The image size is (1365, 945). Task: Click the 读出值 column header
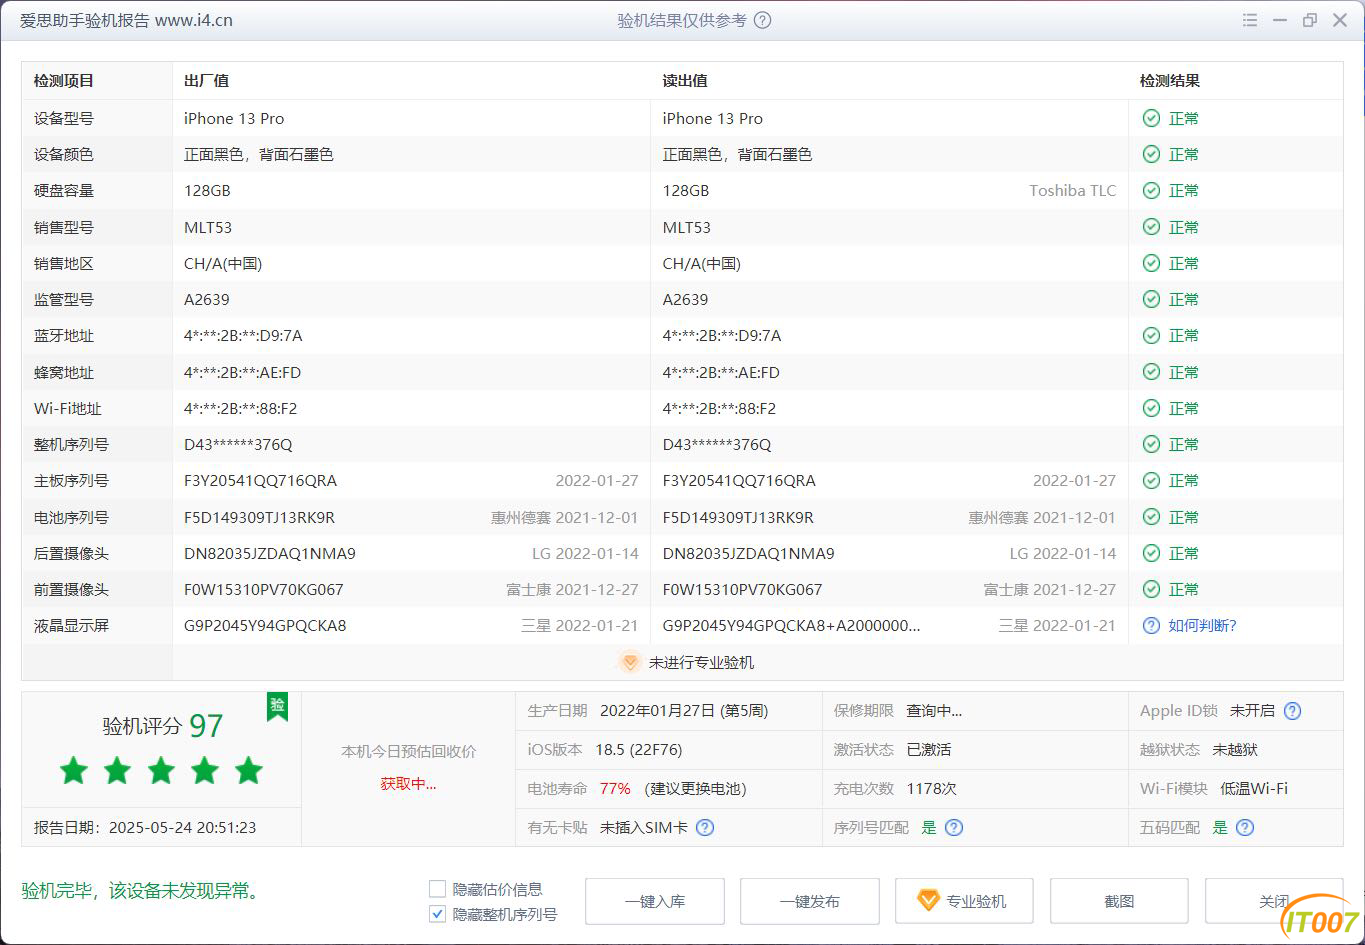click(x=685, y=81)
